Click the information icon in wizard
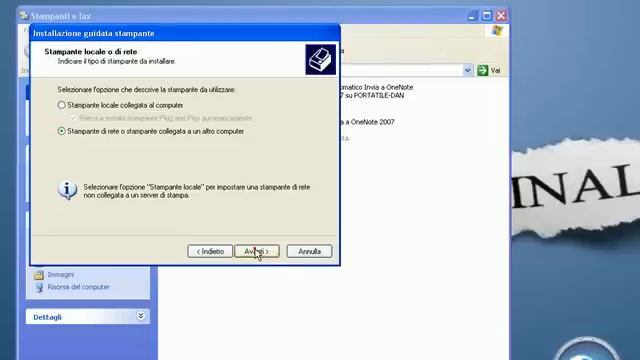 [67, 190]
